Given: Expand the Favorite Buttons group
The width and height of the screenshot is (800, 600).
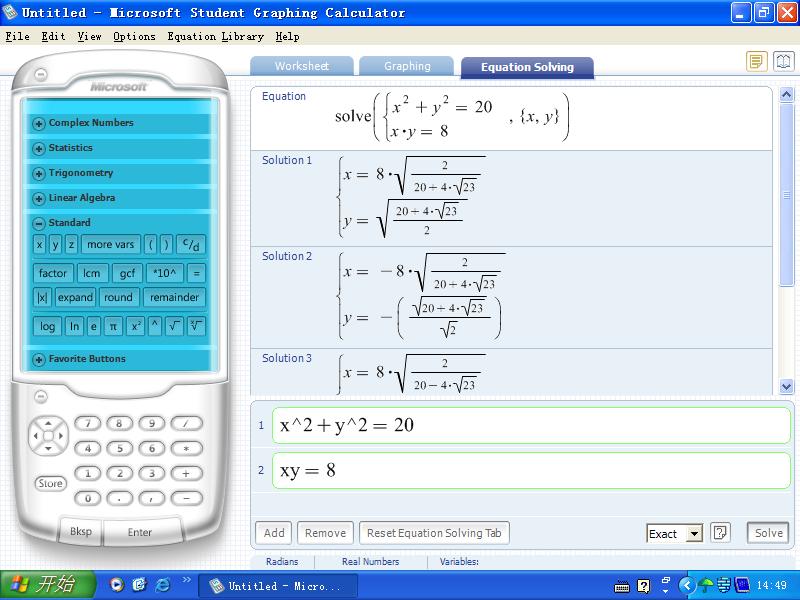Looking at the screenshot, I should click(39, 360).
